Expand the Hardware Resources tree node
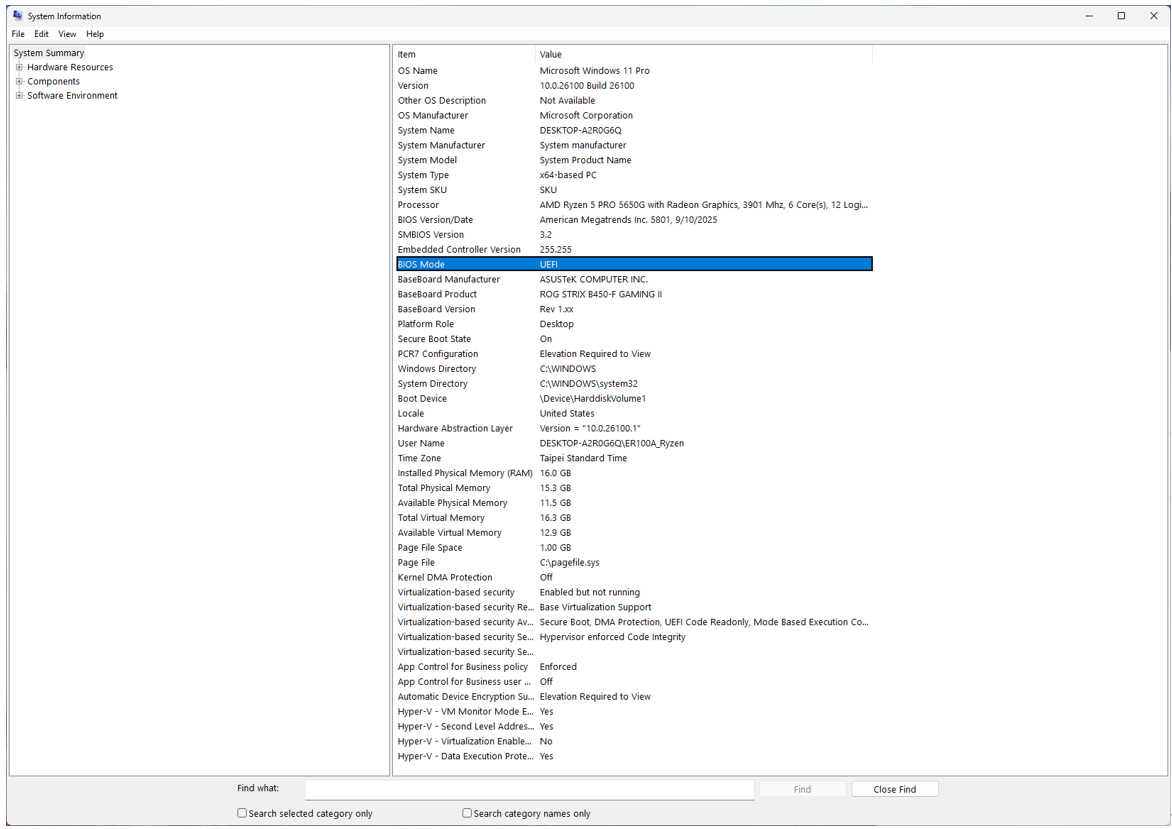Viewport: 1172px width, 829px height. (x=19, y=68)
